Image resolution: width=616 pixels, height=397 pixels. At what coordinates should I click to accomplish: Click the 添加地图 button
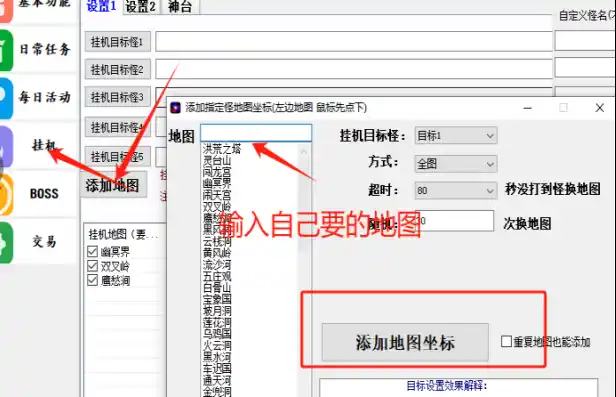[113, 185]
